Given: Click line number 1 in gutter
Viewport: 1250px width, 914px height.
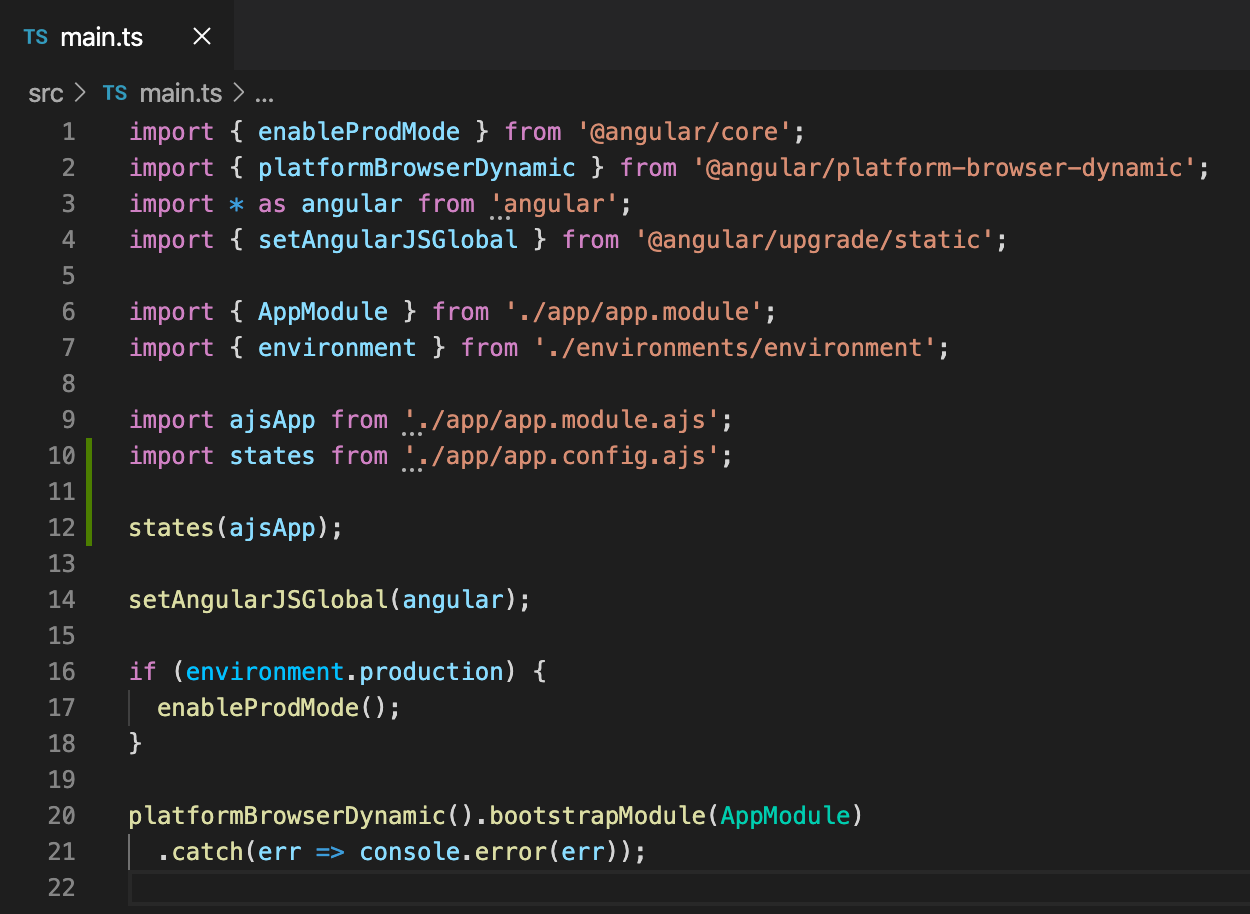Looking at the screenshot, I should 68,132.
